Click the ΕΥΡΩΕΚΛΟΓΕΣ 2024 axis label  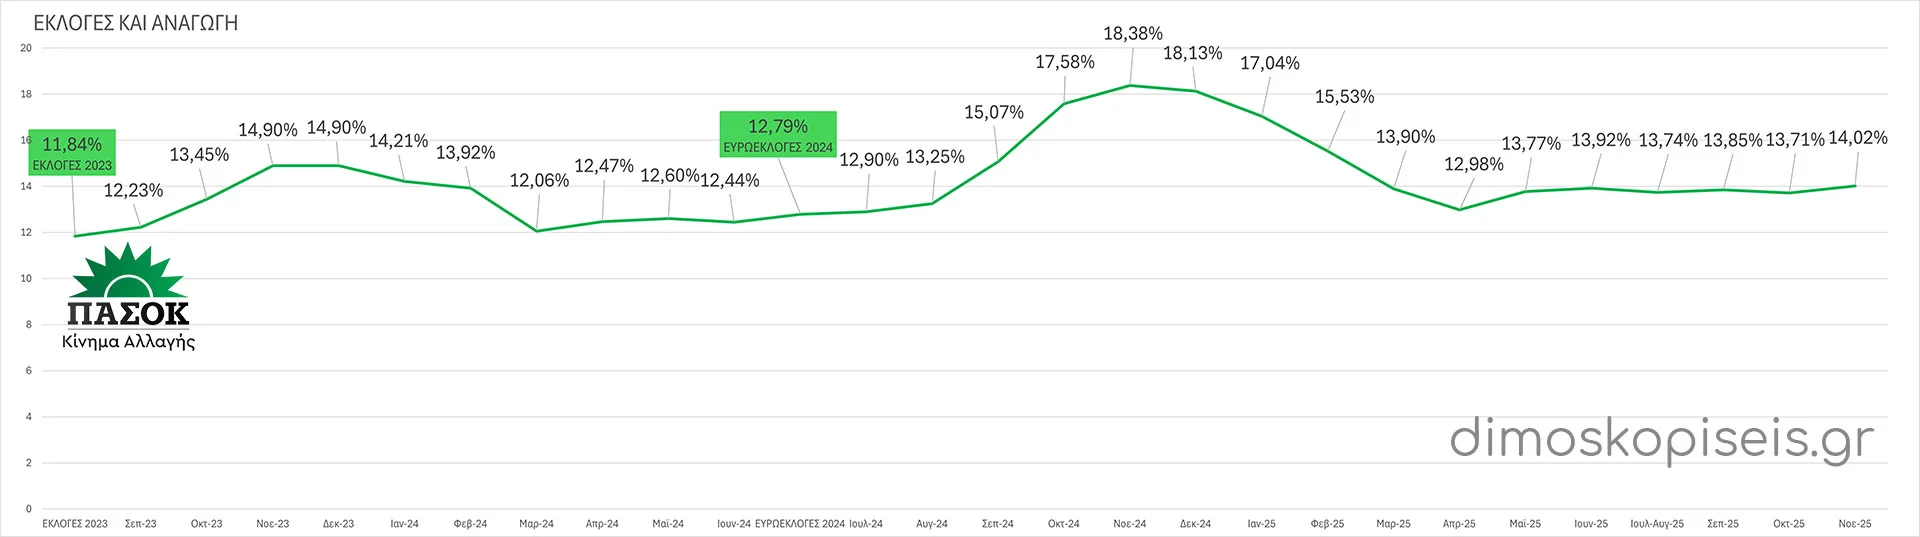click(799, 524)
